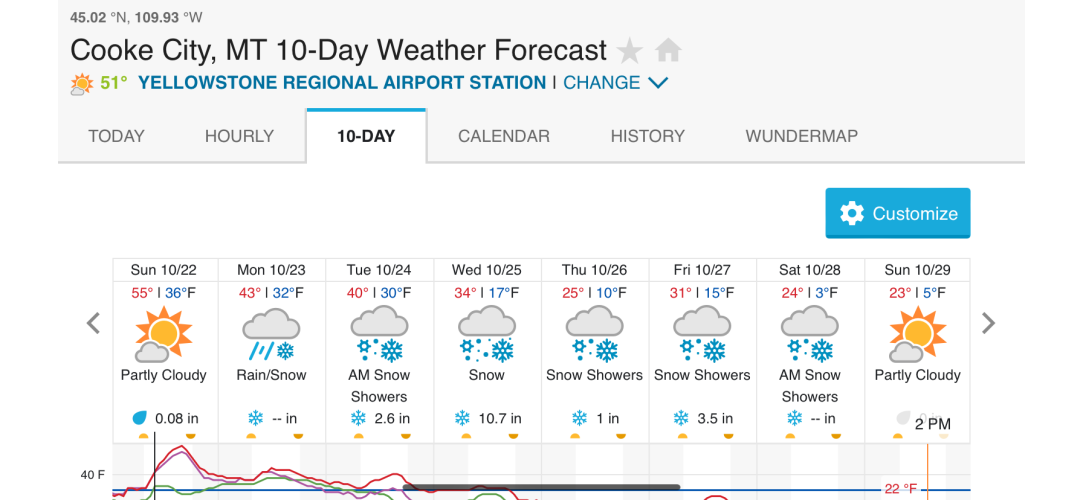Click the favorite star icon beside the title
The width and height of the screenshot is (1083, 500).
[x=629, y=51]
